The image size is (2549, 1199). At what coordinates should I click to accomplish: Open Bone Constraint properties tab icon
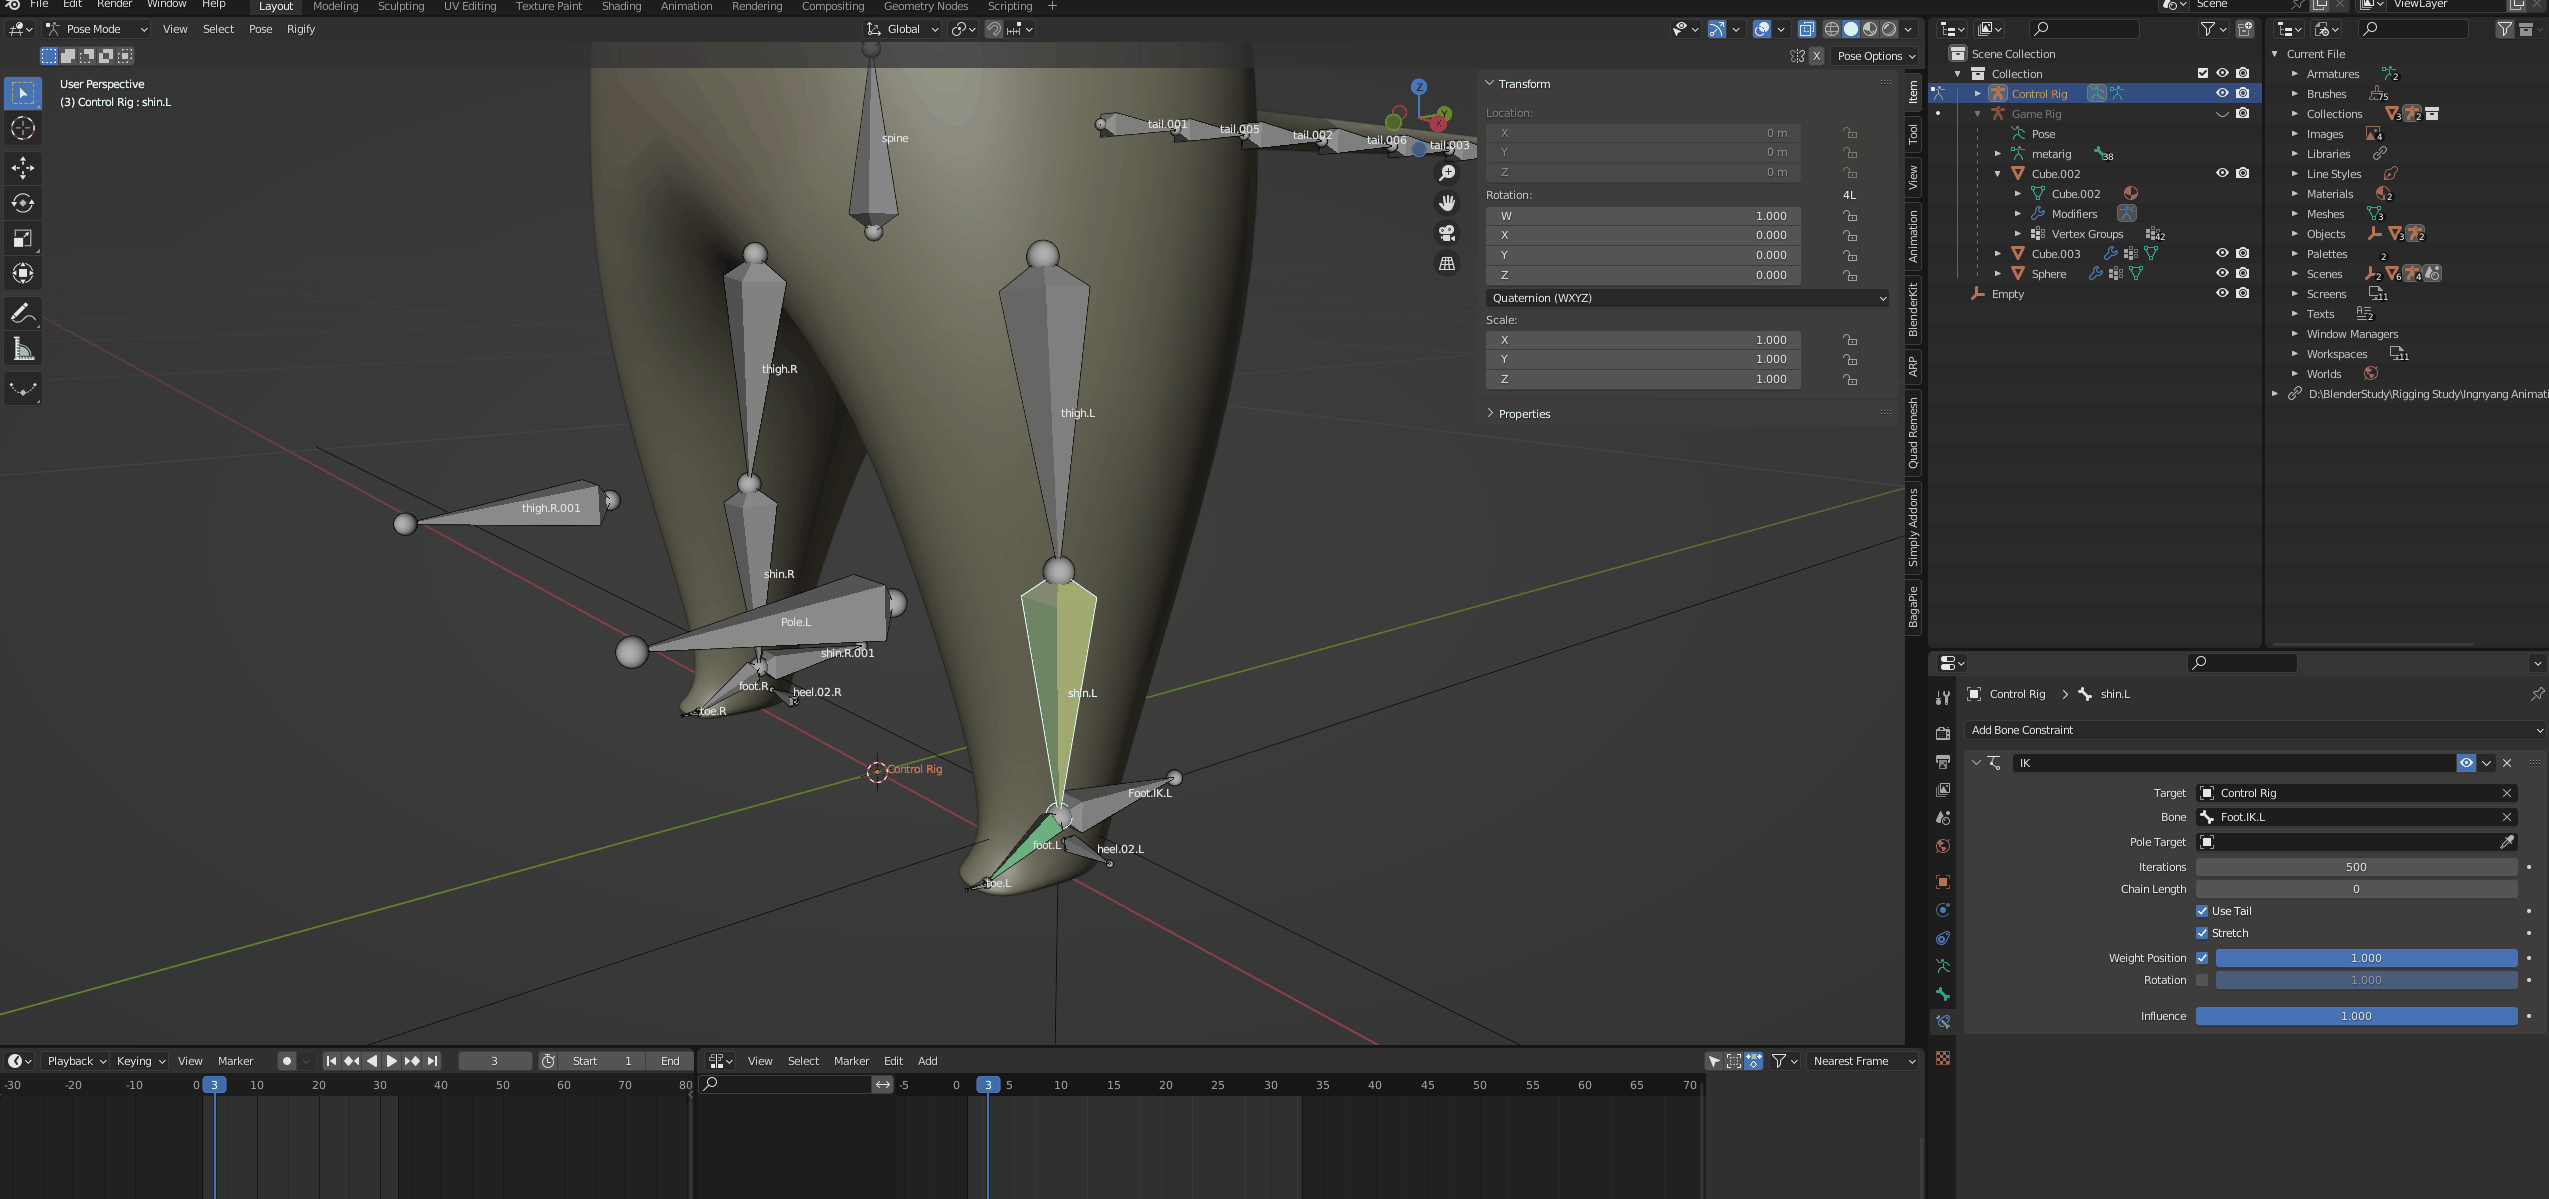pos(1942,1022)
